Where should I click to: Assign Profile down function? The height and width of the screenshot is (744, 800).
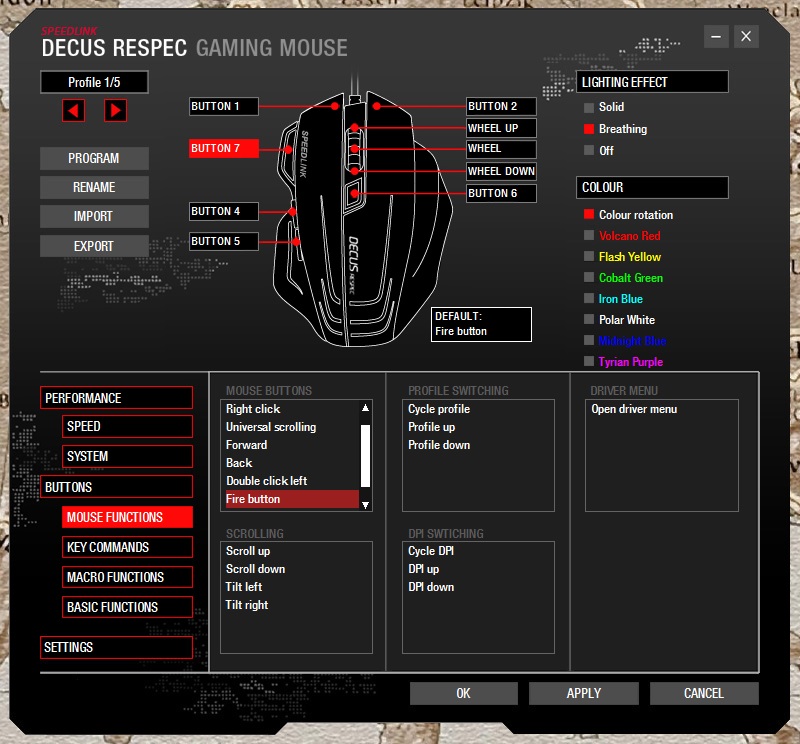pyautogui.click(x=439, y=445)
